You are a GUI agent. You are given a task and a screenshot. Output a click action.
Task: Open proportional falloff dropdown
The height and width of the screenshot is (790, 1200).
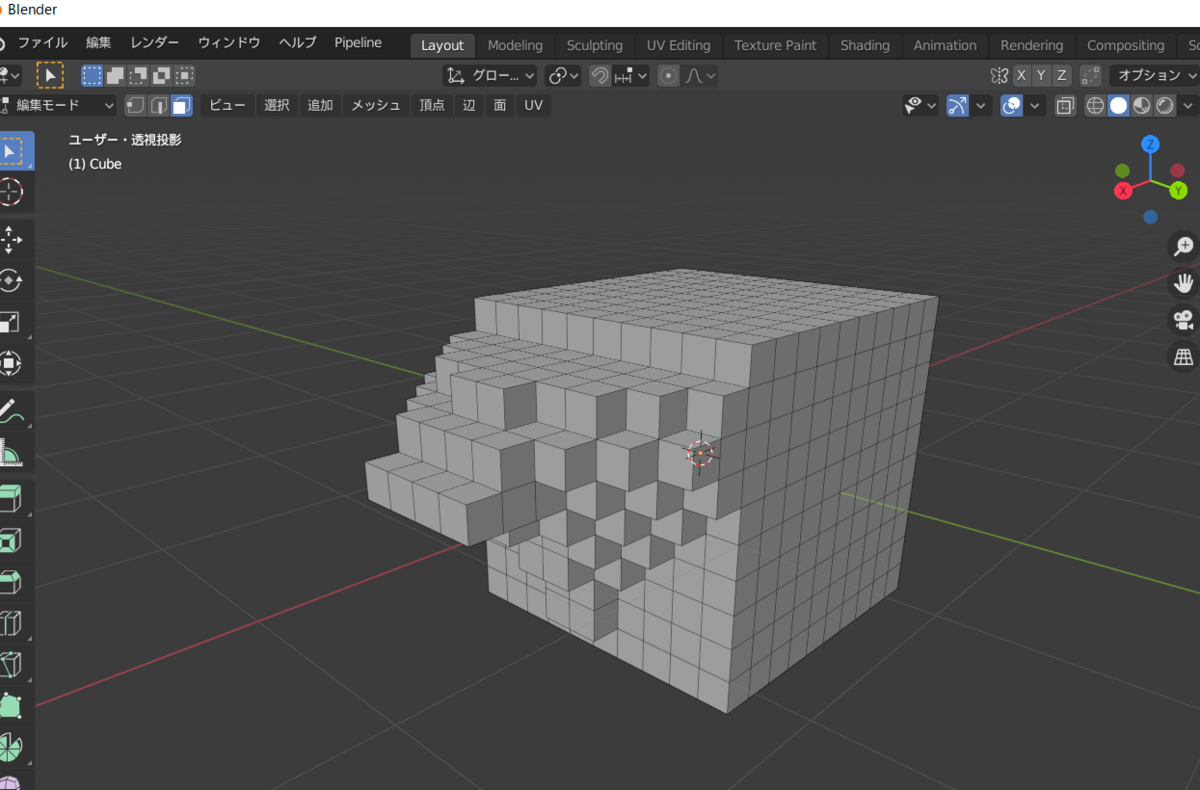[700, 75]
